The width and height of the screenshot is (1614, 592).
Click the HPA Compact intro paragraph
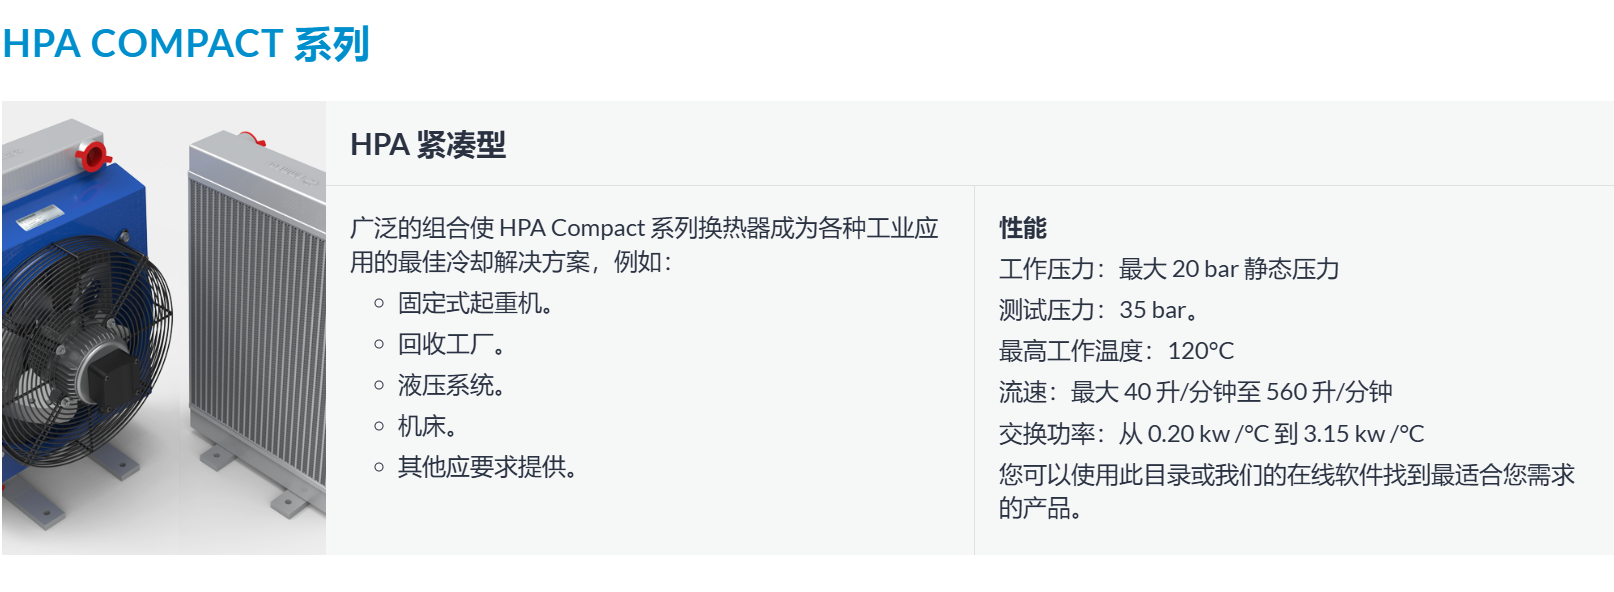click(644, 245)
